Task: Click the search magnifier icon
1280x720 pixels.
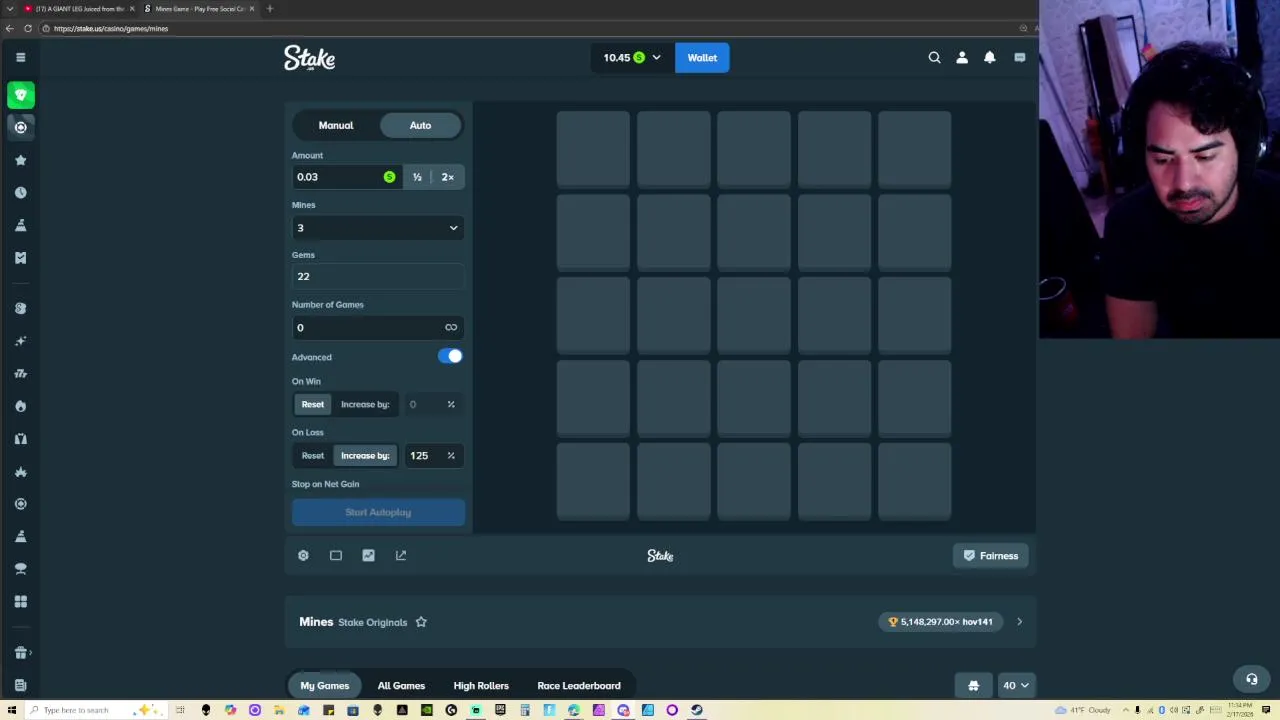Action: tap(934, 58)
